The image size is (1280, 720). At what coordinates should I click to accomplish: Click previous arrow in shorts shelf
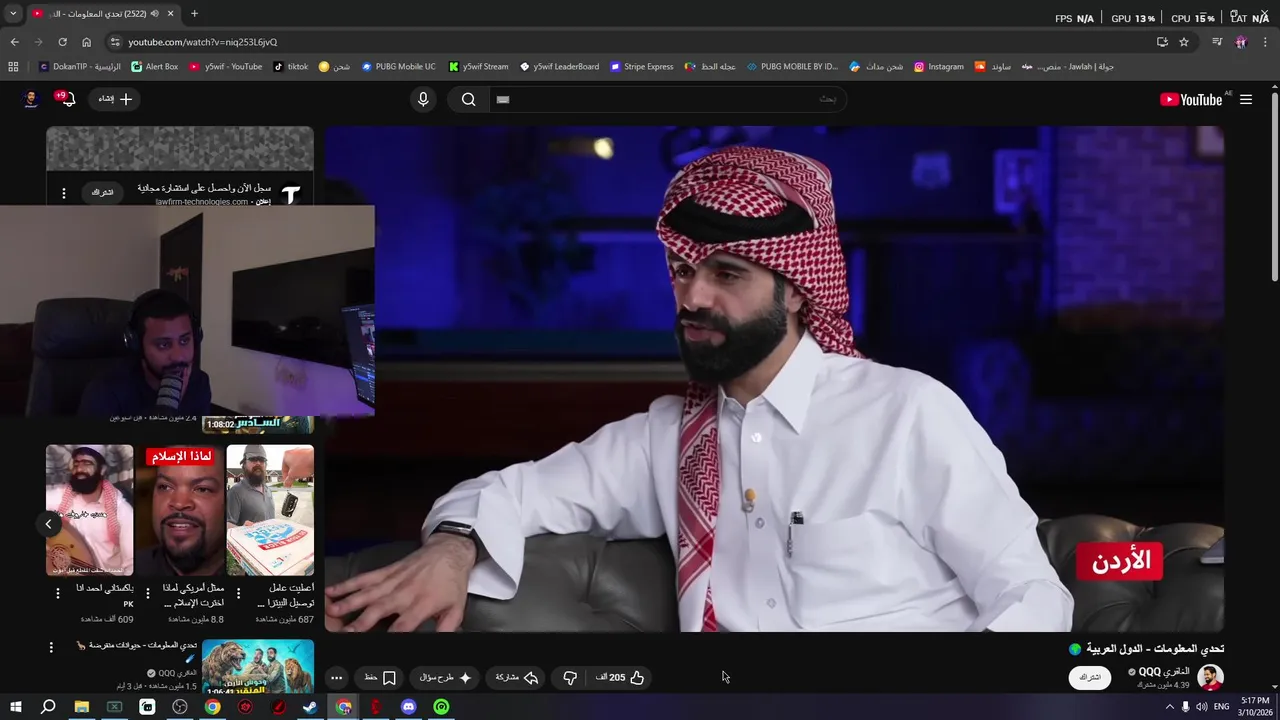(48, 524)
